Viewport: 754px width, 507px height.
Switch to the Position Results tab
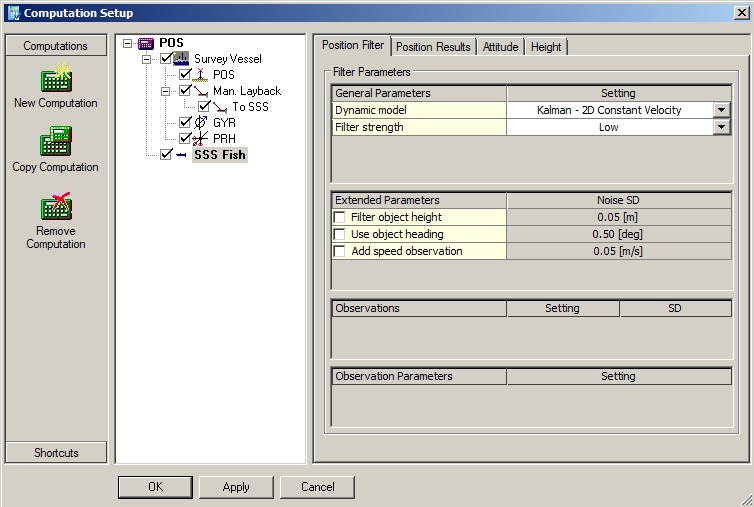(433, 47)
